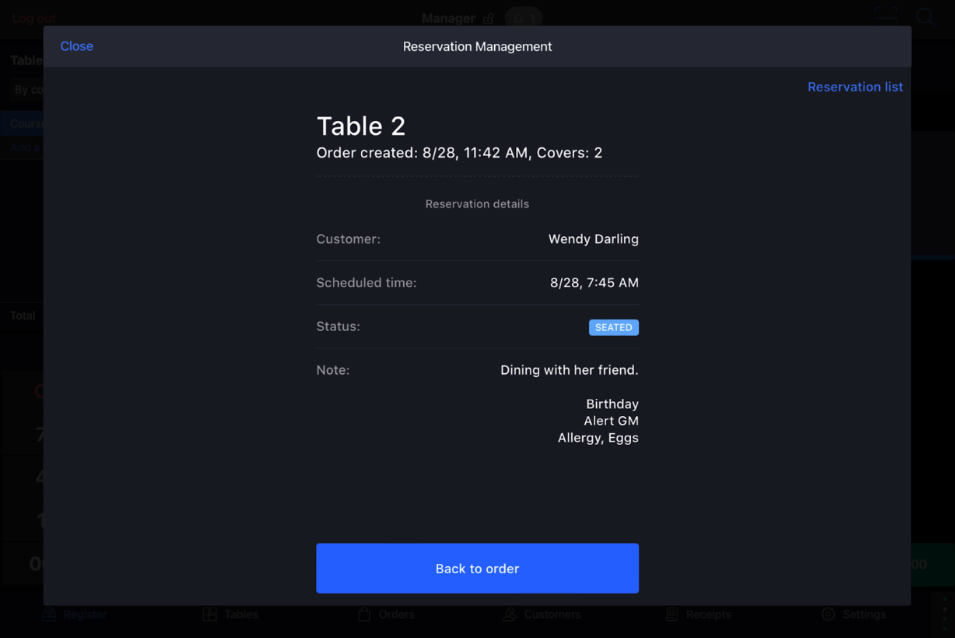Click the notification badge next to Manager

click(524, 18)
